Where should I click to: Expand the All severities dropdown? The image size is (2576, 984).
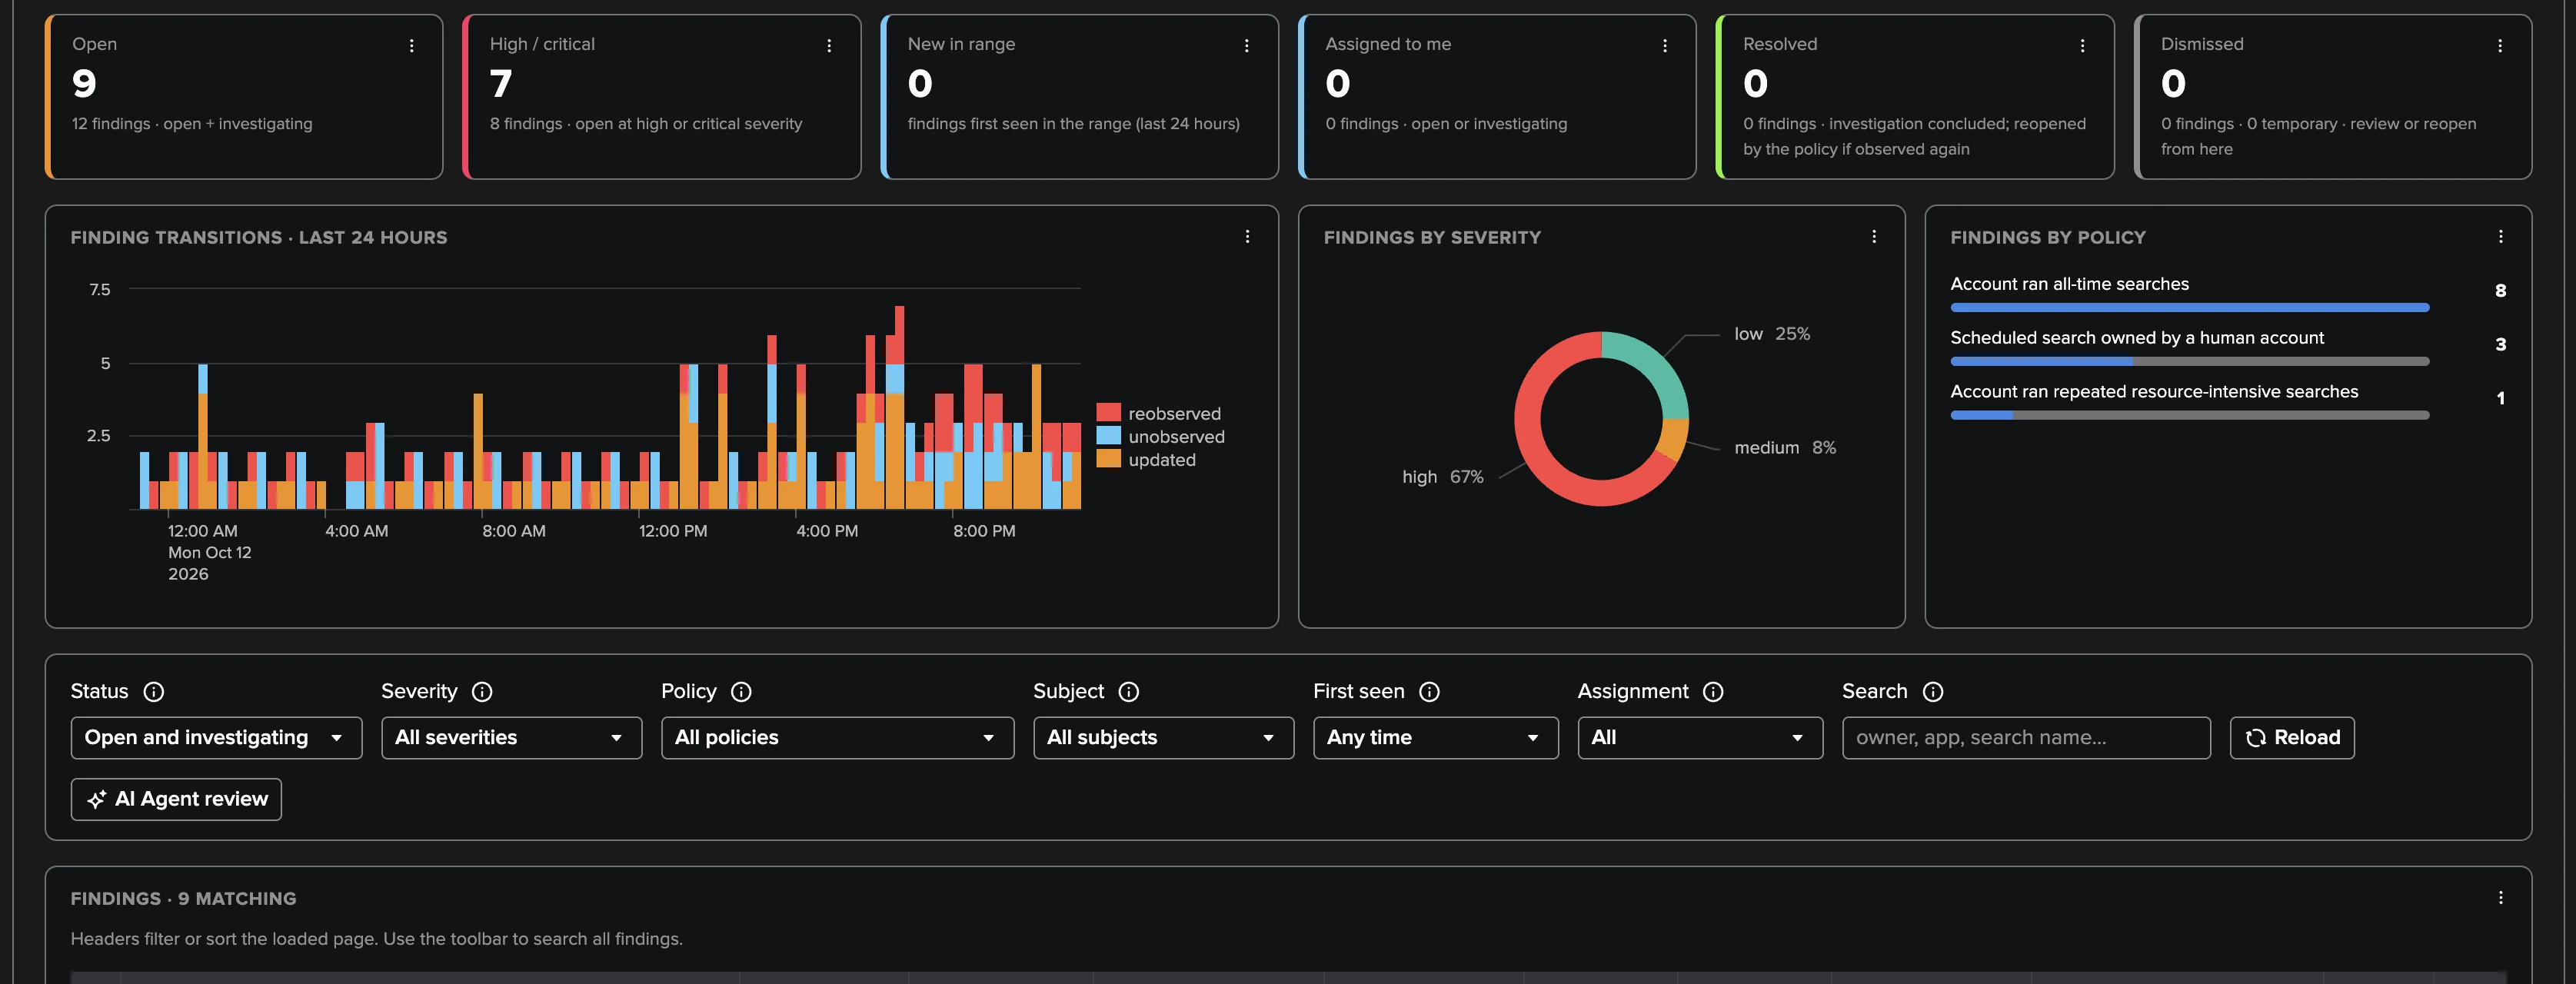(x=511, y=738)
